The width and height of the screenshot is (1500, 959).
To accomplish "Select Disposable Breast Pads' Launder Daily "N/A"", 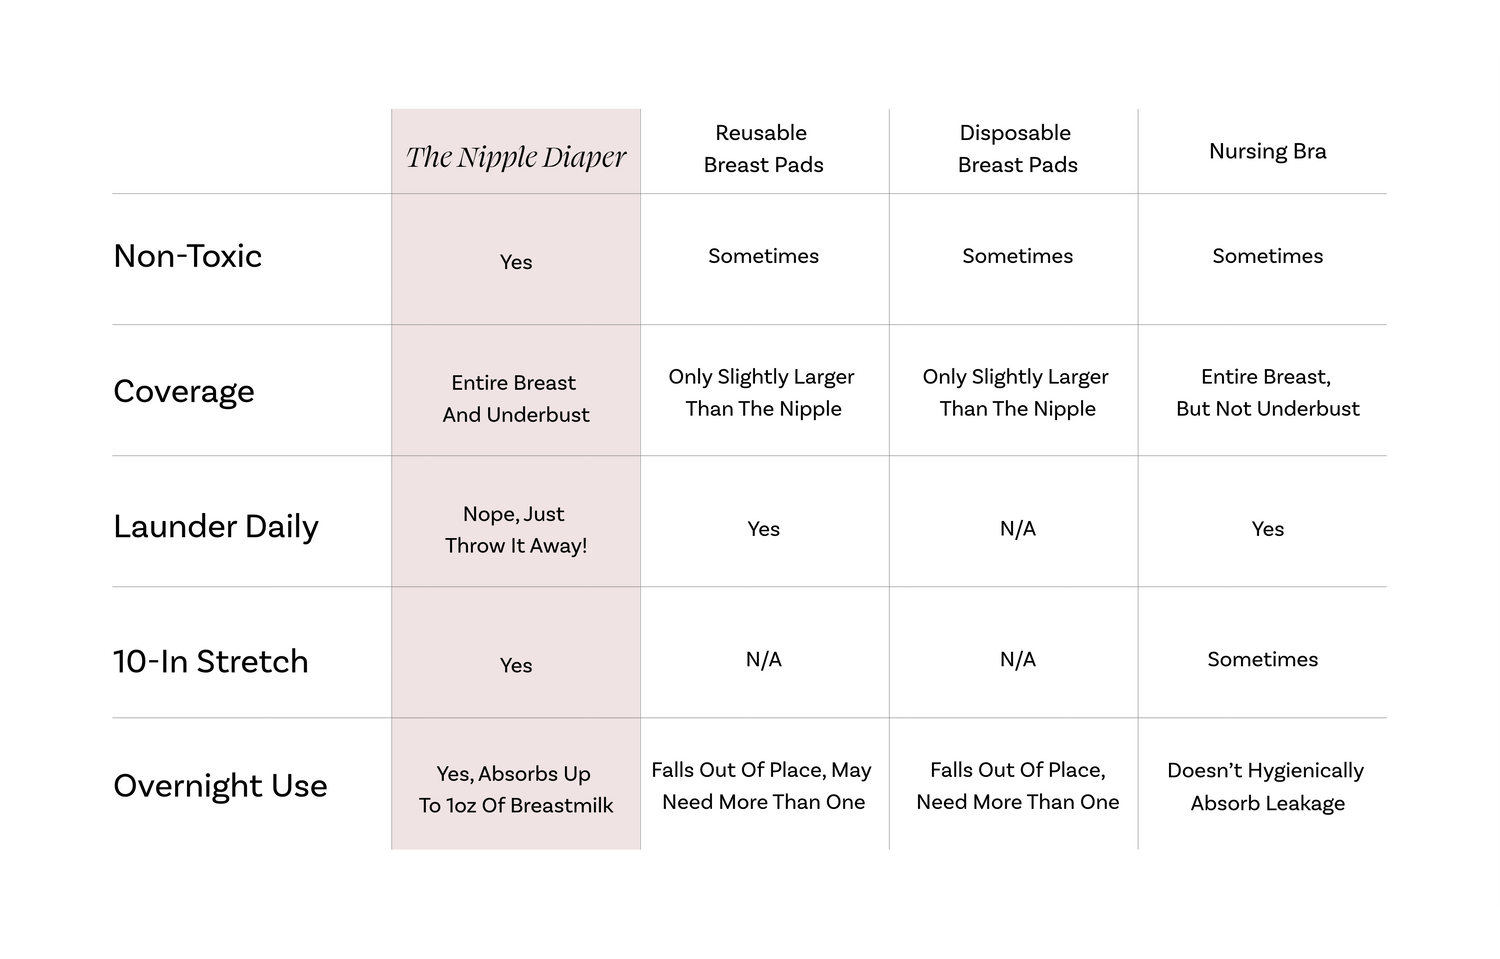I will pyautogui.click(x=1017, y=529).
